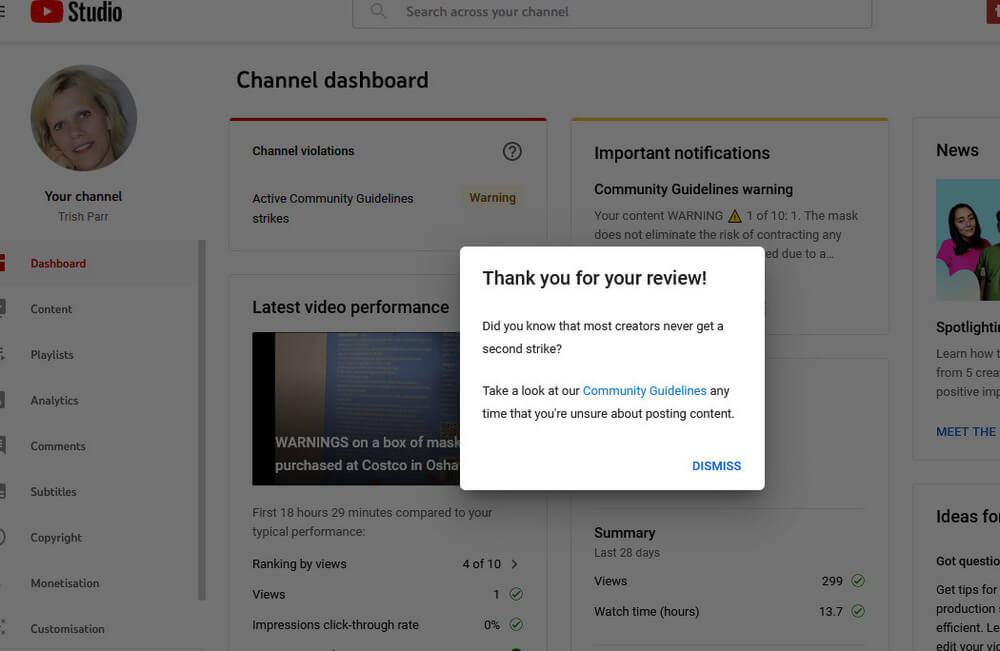The width and height of the screenshot is (1000, 651).
Task: Click the 4 of 10 ranking value
Action: point(482,564)
